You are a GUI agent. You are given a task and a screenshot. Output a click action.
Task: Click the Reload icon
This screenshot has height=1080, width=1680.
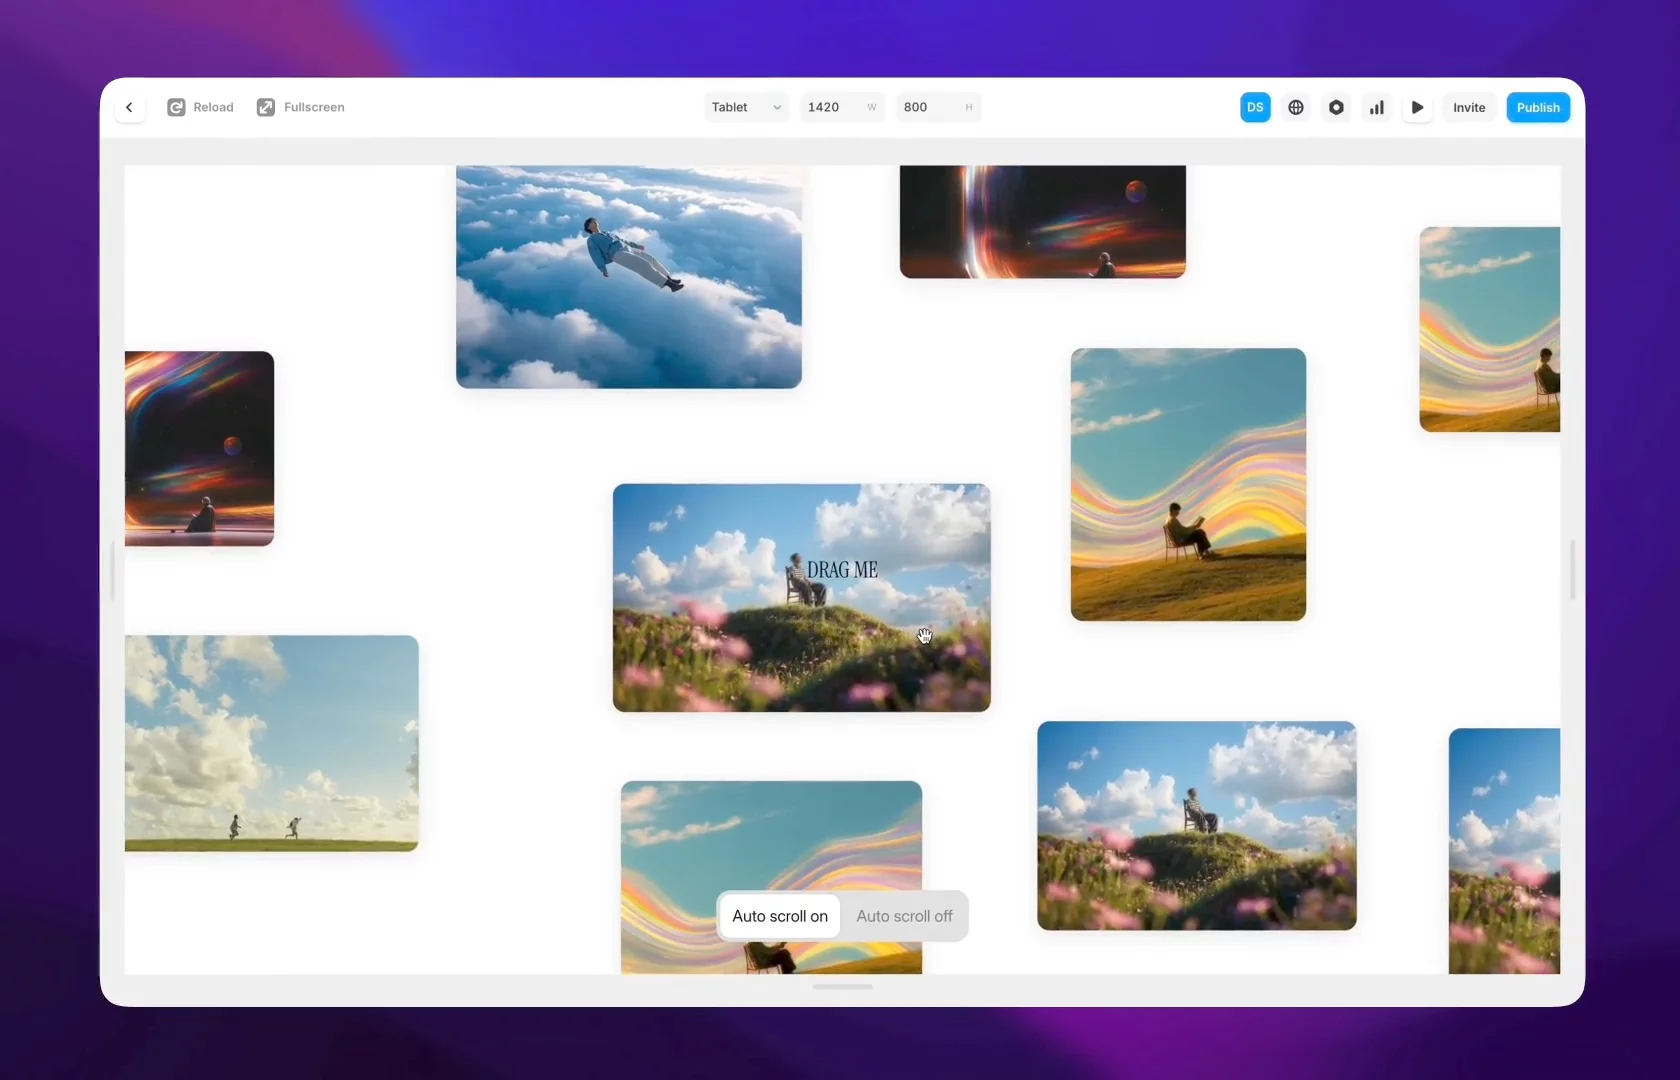point(176,107)
